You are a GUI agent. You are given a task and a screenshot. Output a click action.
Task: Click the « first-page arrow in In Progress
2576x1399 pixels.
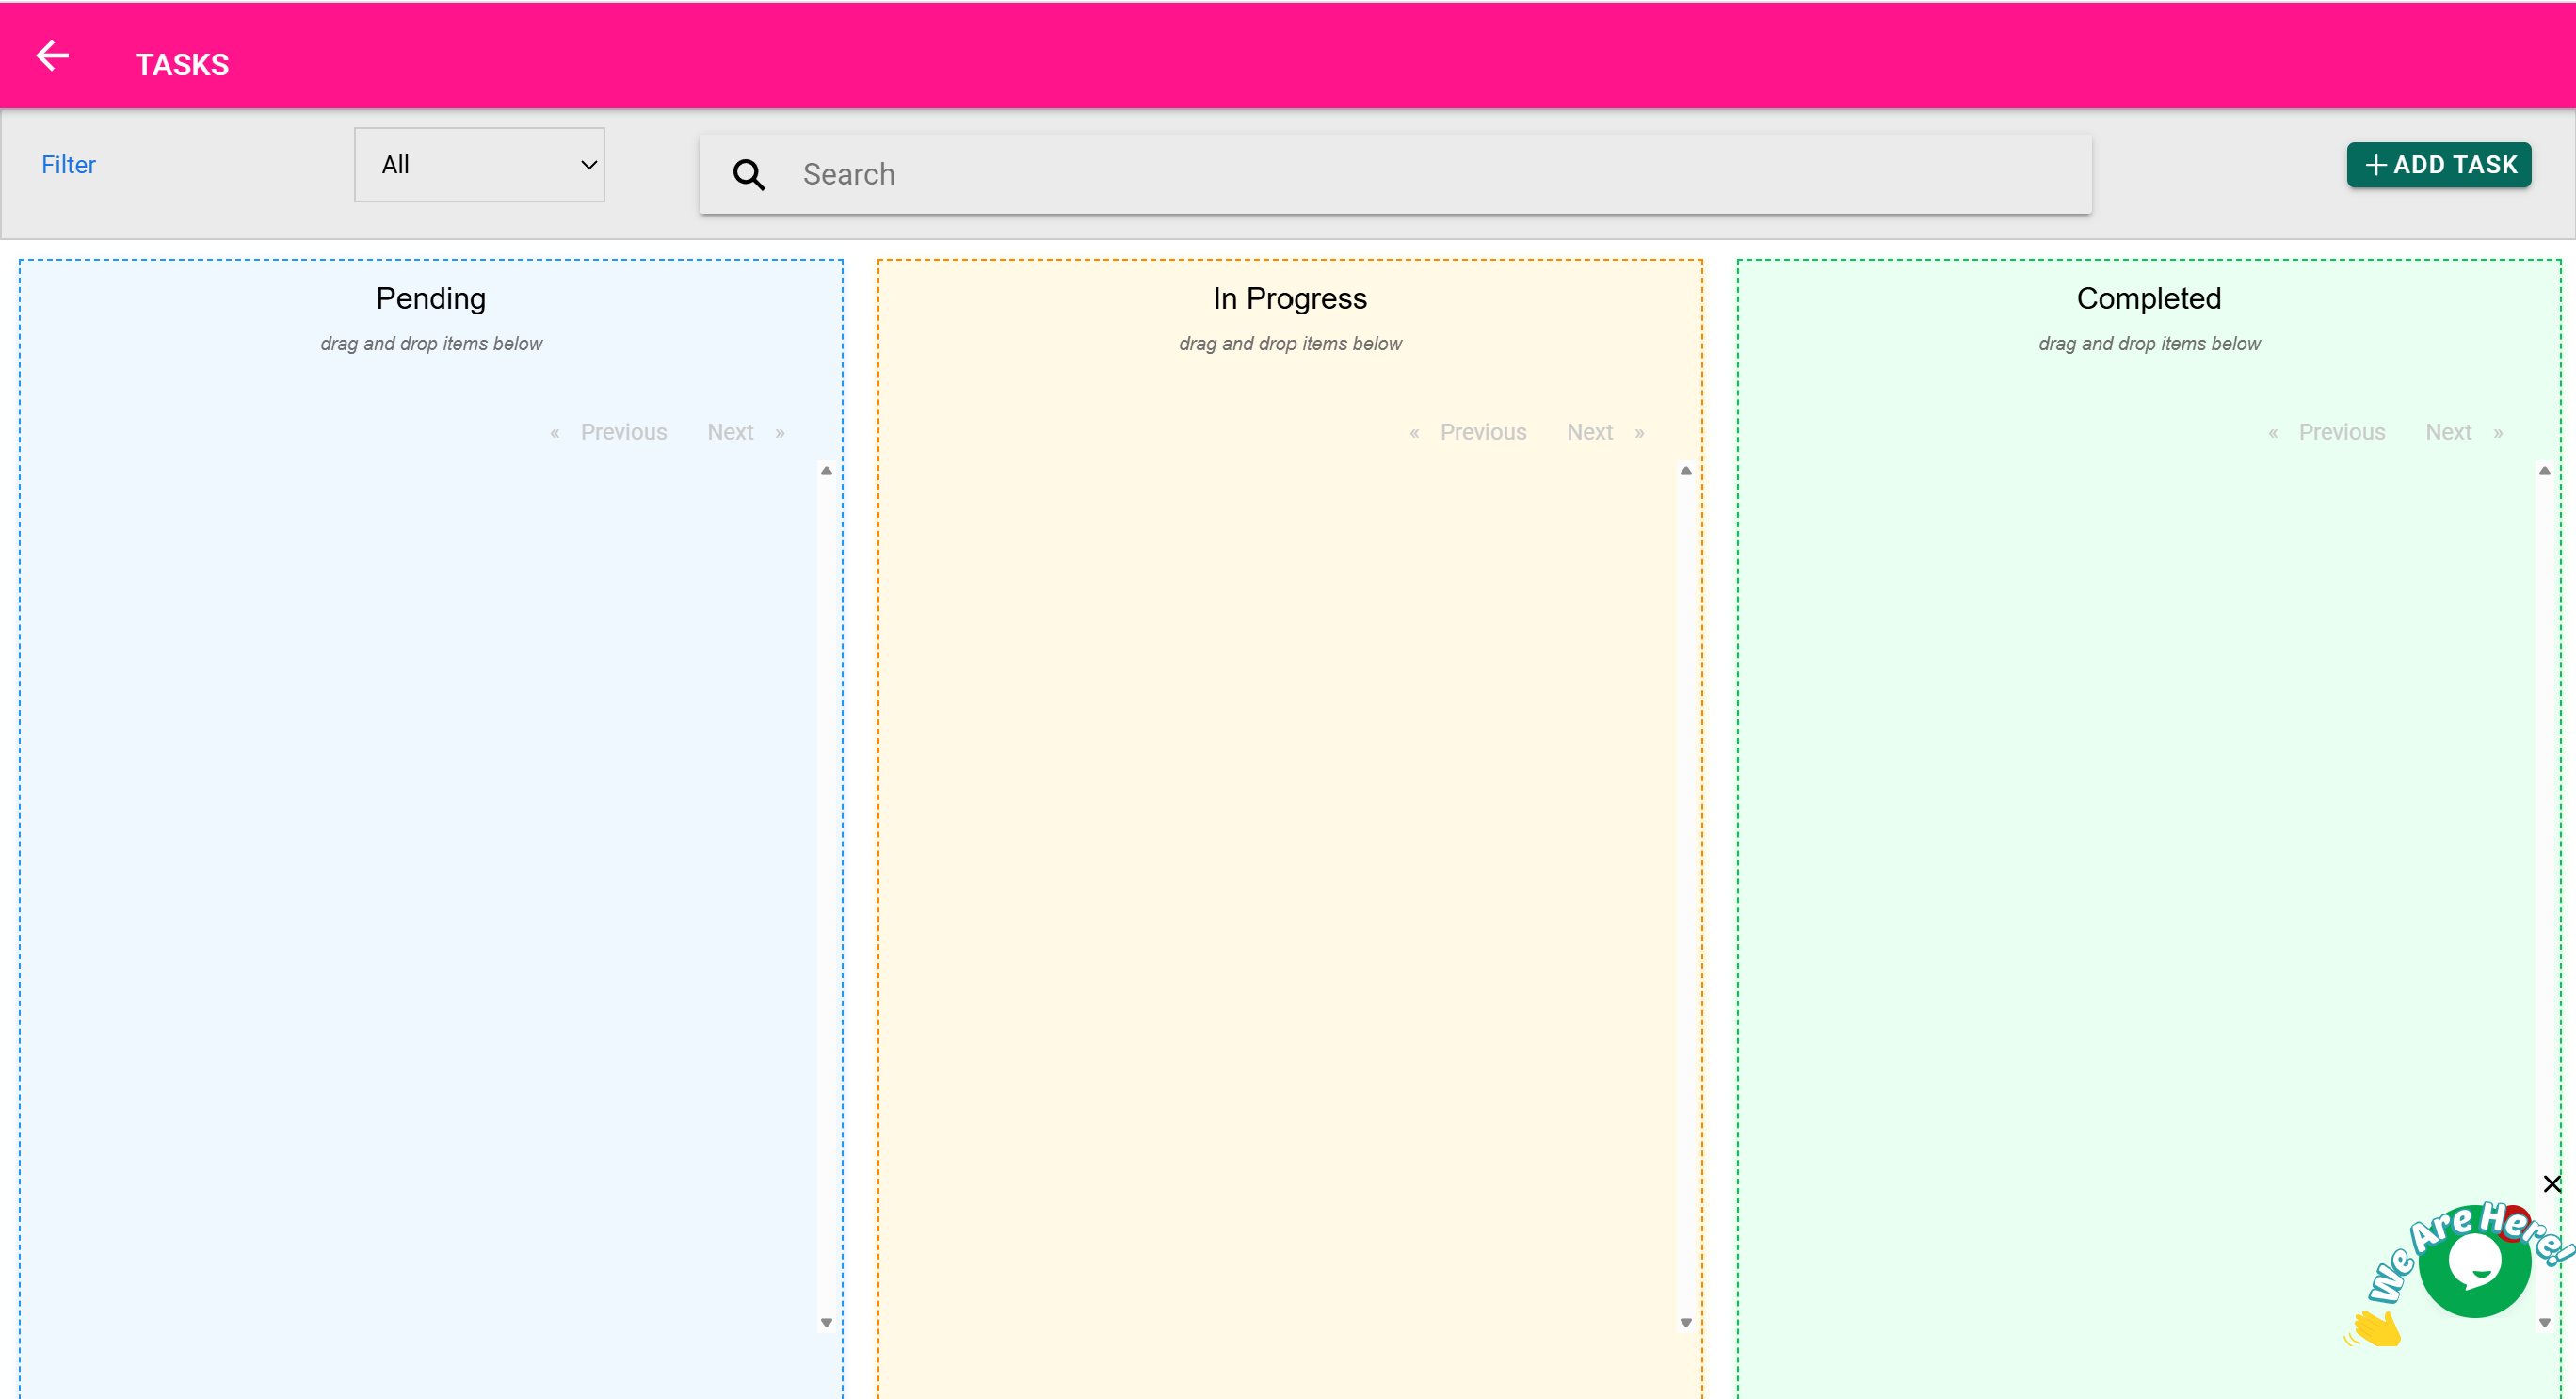click(x=1415, y=433)
